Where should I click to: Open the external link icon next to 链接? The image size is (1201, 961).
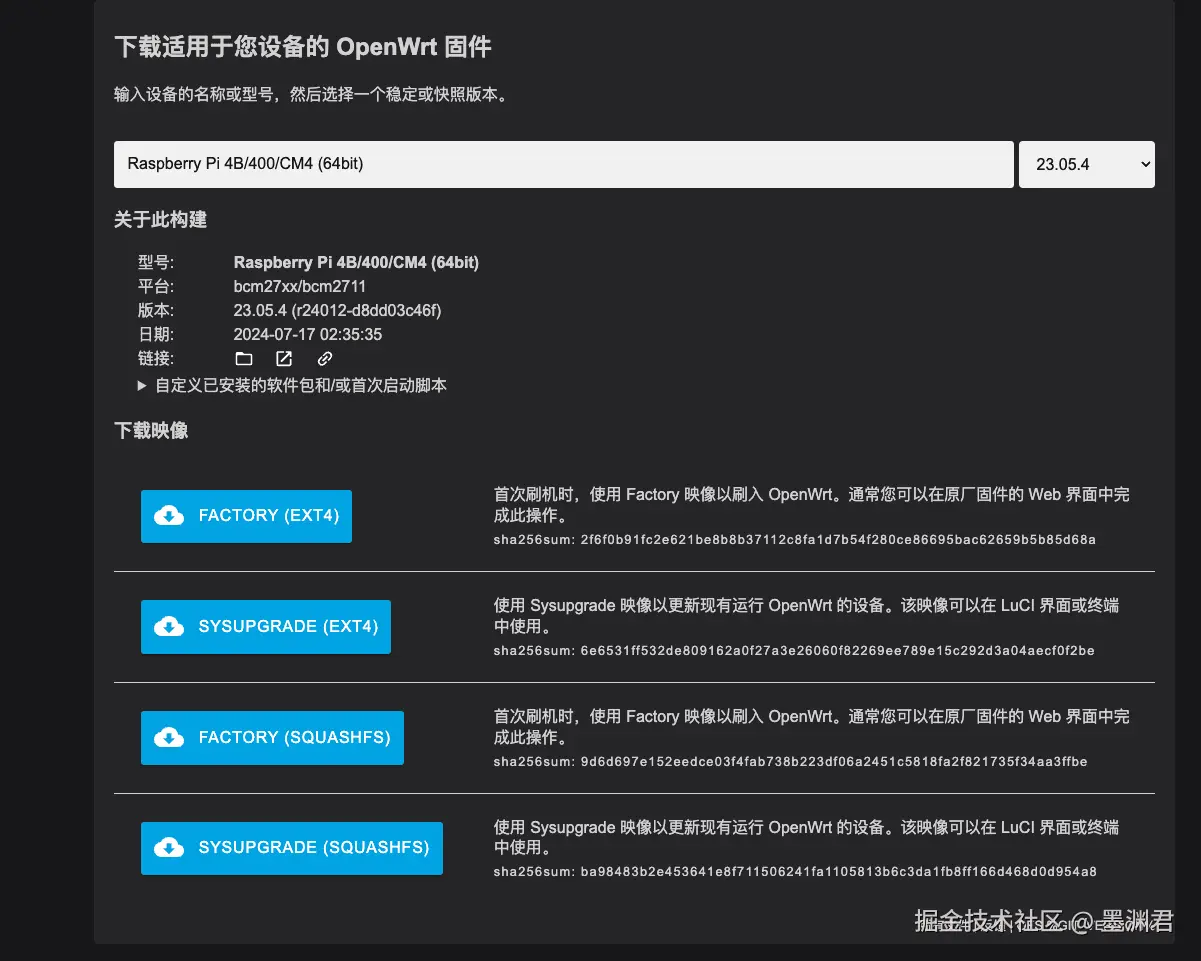pos(284,359)
